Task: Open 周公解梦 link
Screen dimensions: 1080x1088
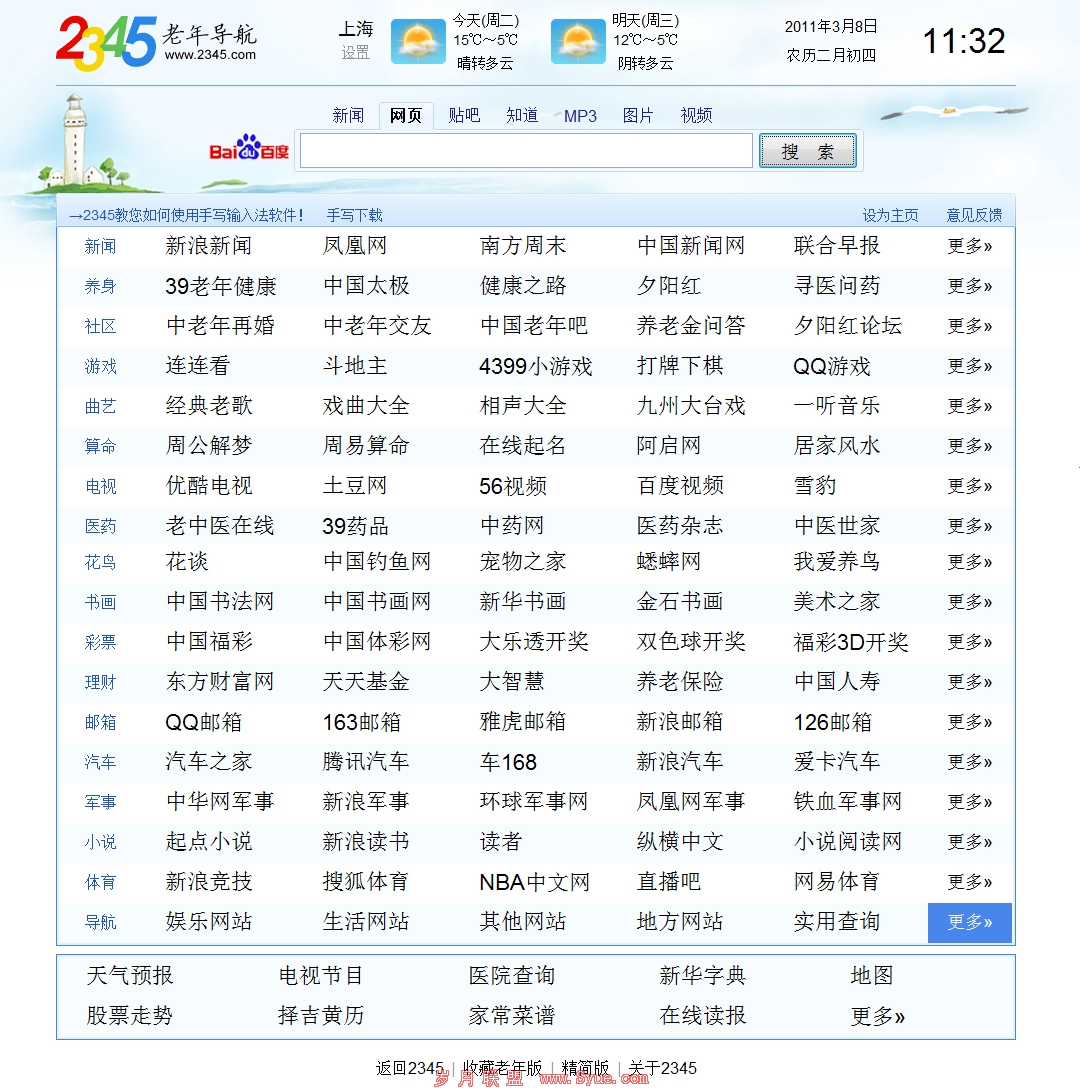Action: click(208, 445)
